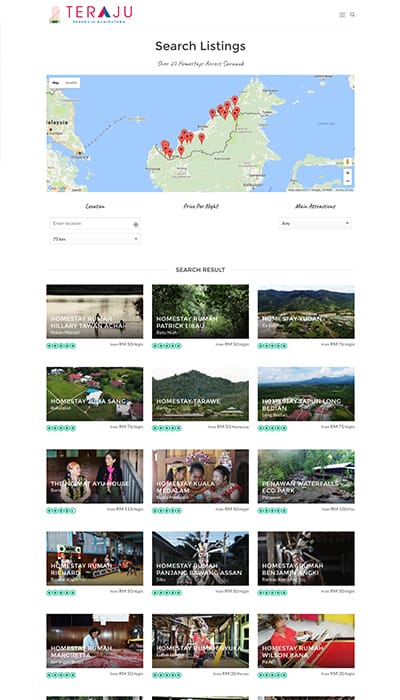Open Homestay Rumah Panjang Bawang Assan listing
Screen dimensions: 400x700
coord(200,558)
